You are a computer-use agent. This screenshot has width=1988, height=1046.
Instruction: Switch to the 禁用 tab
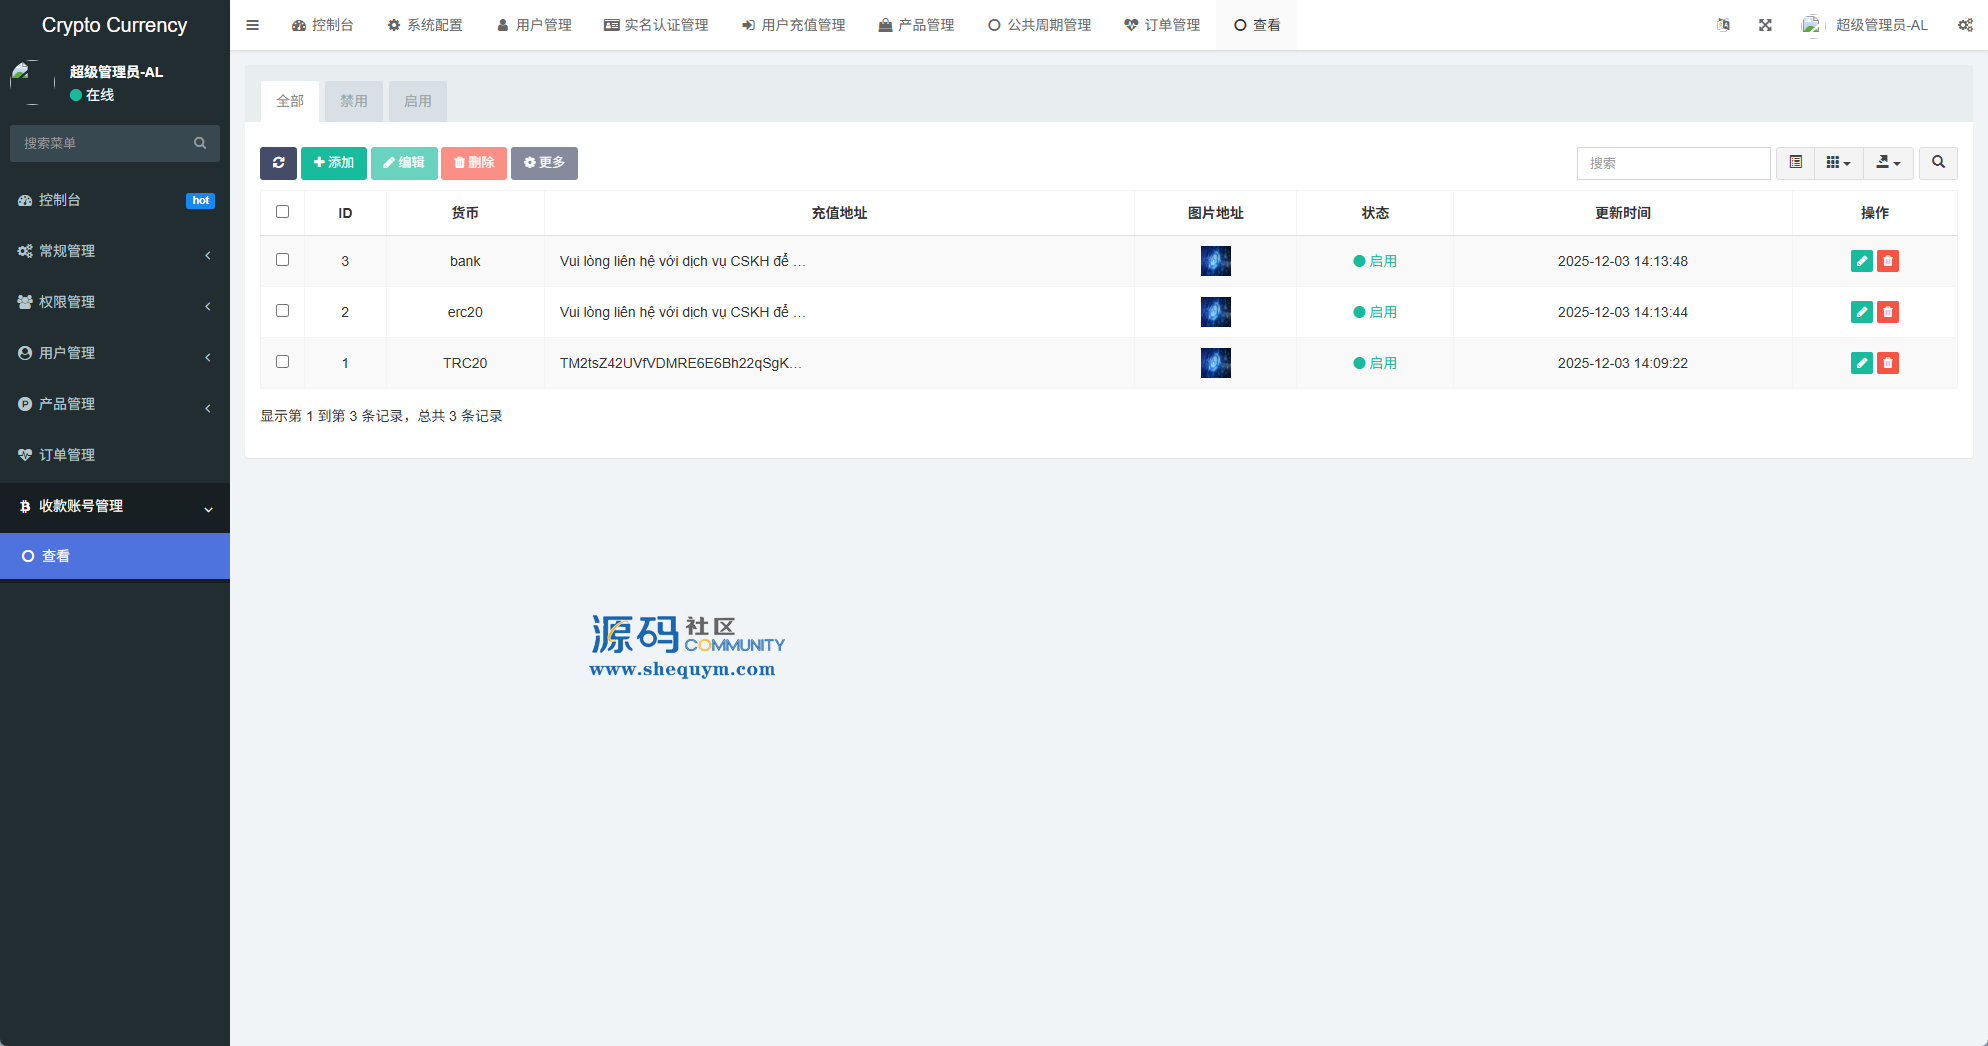353,101
